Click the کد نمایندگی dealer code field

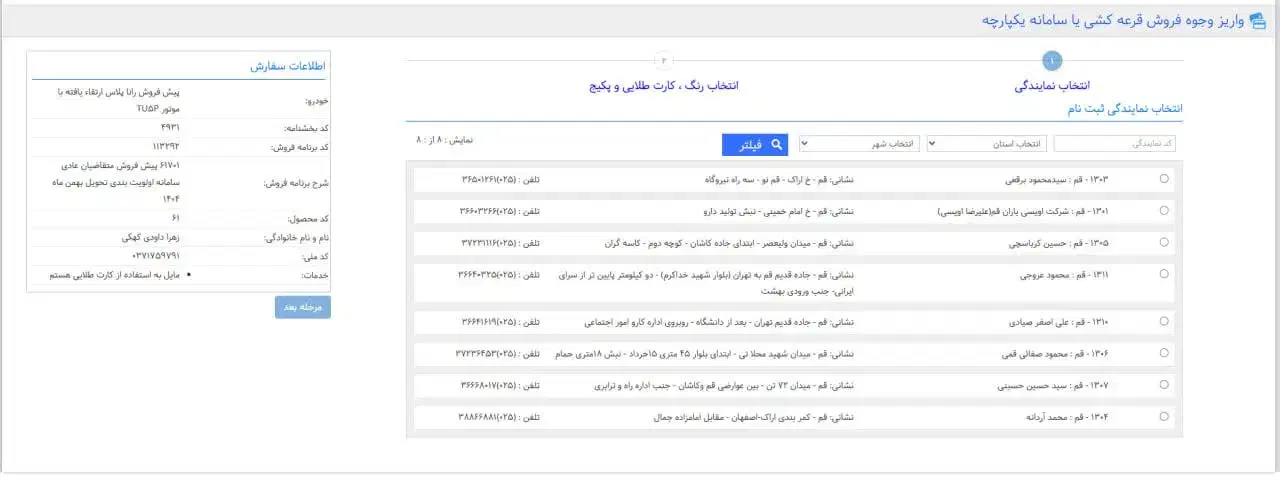(x=1115, y=144)
